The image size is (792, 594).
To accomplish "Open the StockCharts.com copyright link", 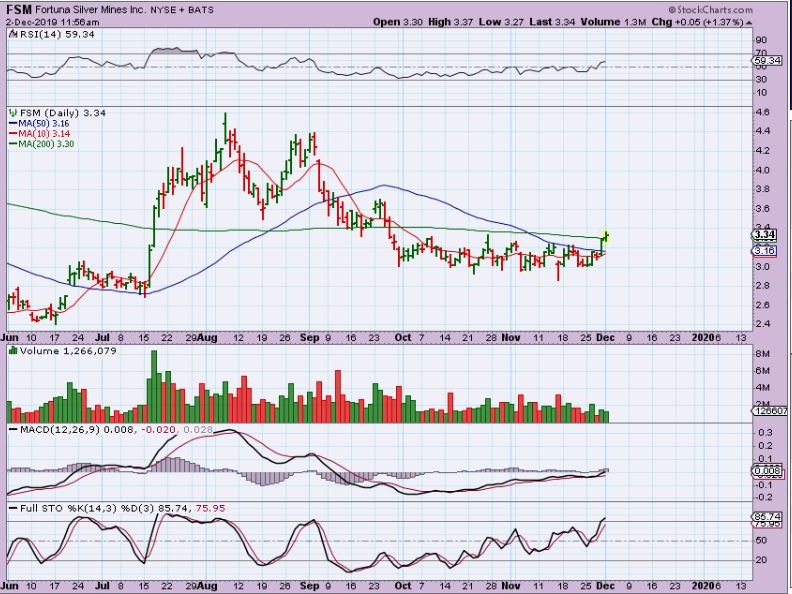I will coord(710,10).
